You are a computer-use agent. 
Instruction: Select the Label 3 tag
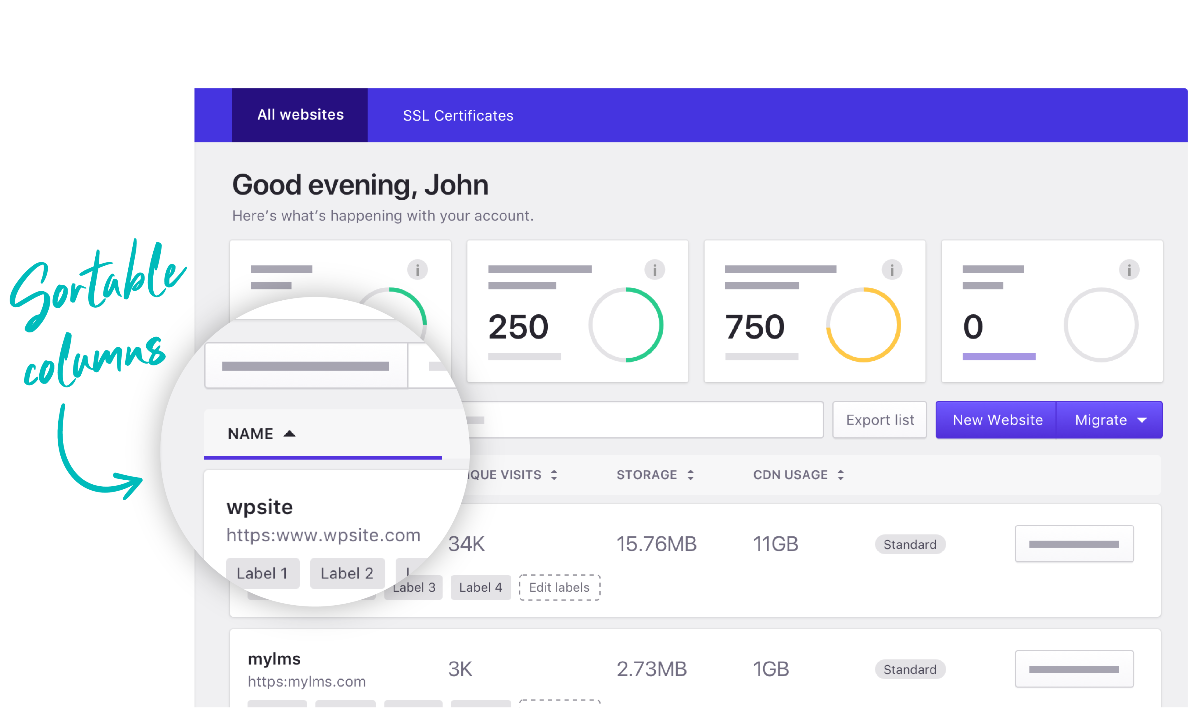pyautogui.click(x=413, y=588)
